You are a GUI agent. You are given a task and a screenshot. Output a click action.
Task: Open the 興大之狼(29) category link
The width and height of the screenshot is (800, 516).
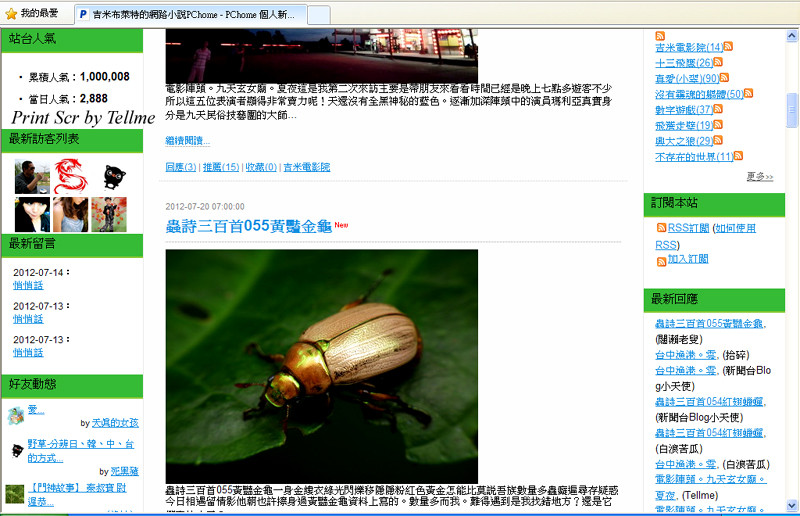pyautogui.click(x=684, y=141)
